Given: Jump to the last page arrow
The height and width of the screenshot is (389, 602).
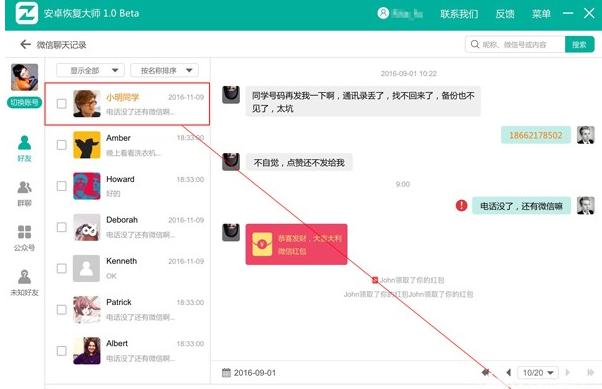Looking at the screenshot, I should click(x=590, y=372).
